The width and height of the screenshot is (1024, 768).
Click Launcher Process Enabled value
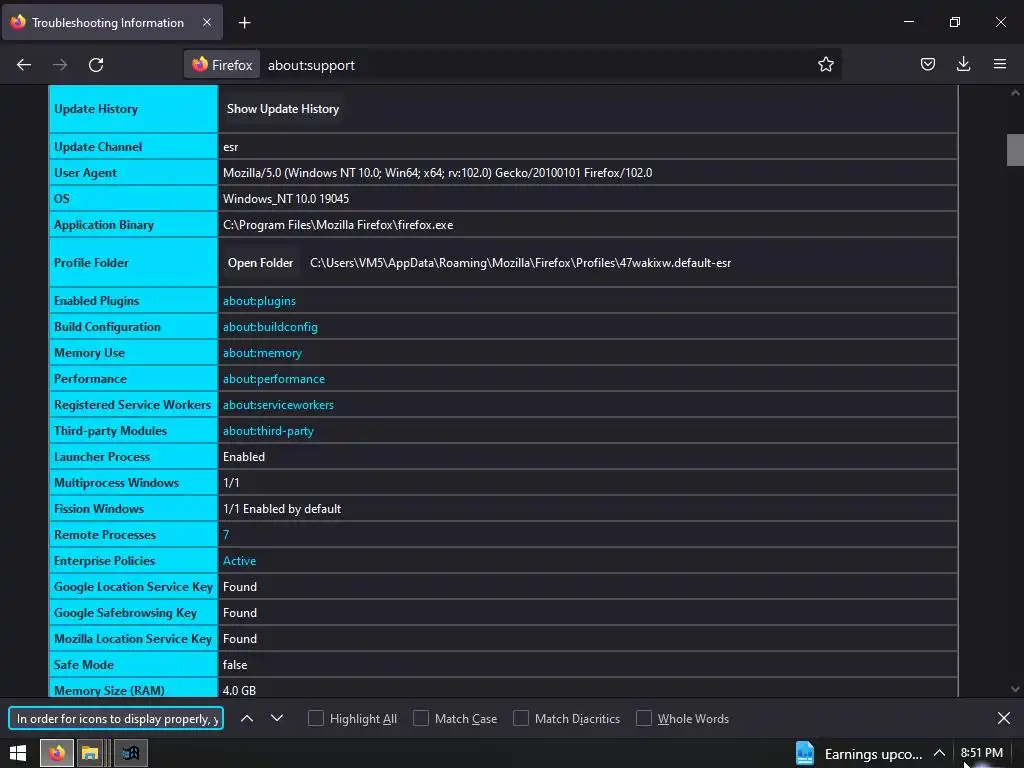coord(244,457)
